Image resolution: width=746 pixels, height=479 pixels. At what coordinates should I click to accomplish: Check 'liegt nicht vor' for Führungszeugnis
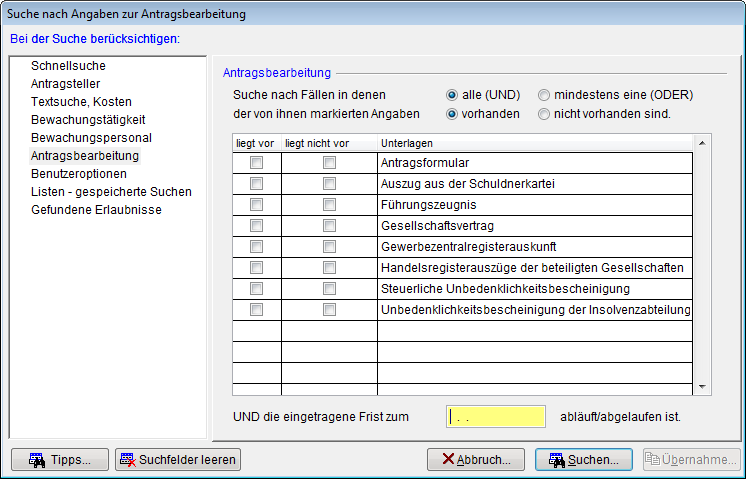(329, 205)
